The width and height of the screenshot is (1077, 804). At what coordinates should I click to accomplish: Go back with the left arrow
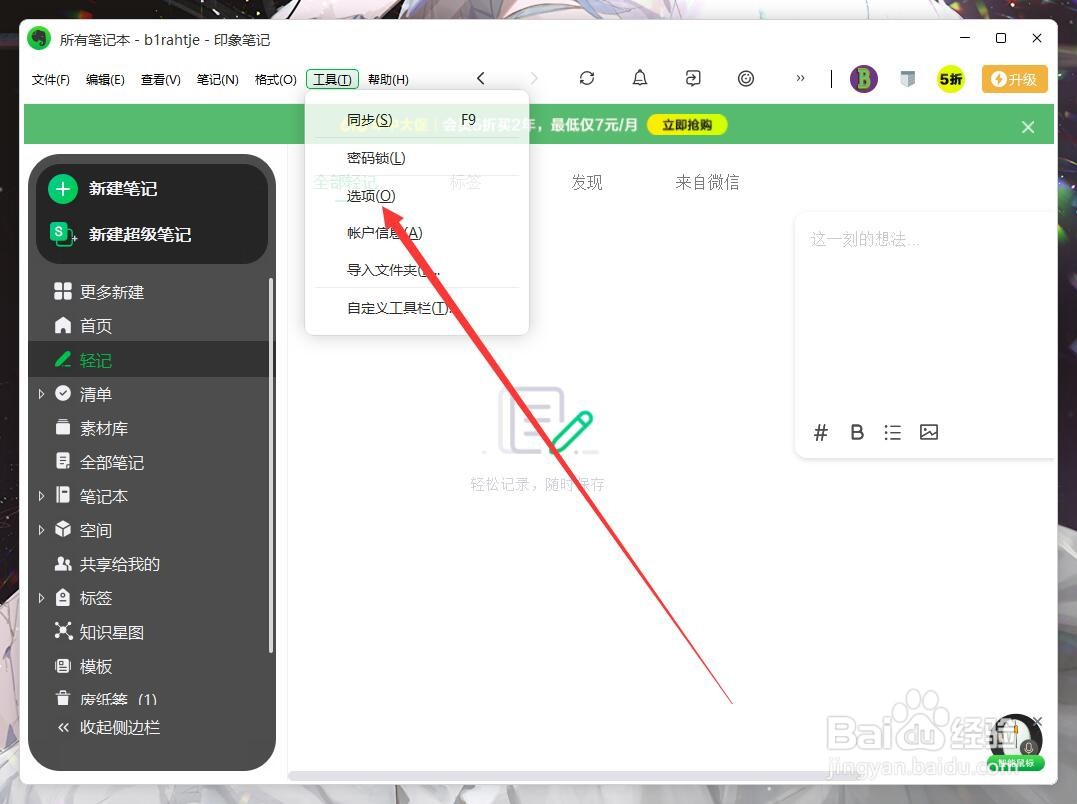[481, 78]
